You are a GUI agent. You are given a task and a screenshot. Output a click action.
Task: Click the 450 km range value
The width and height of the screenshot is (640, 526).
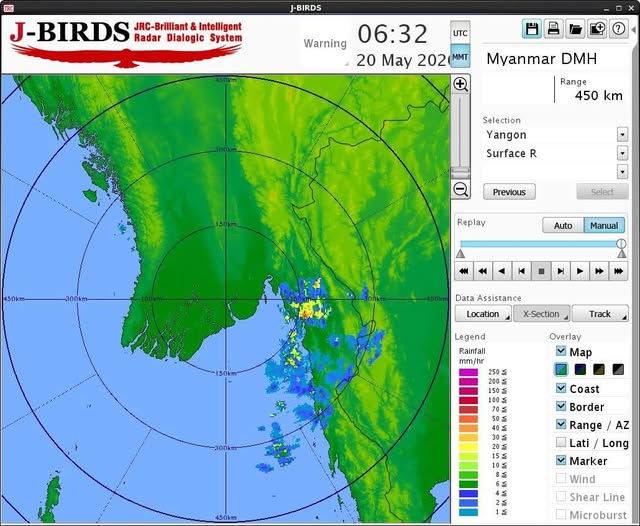[x=599, y=95]
